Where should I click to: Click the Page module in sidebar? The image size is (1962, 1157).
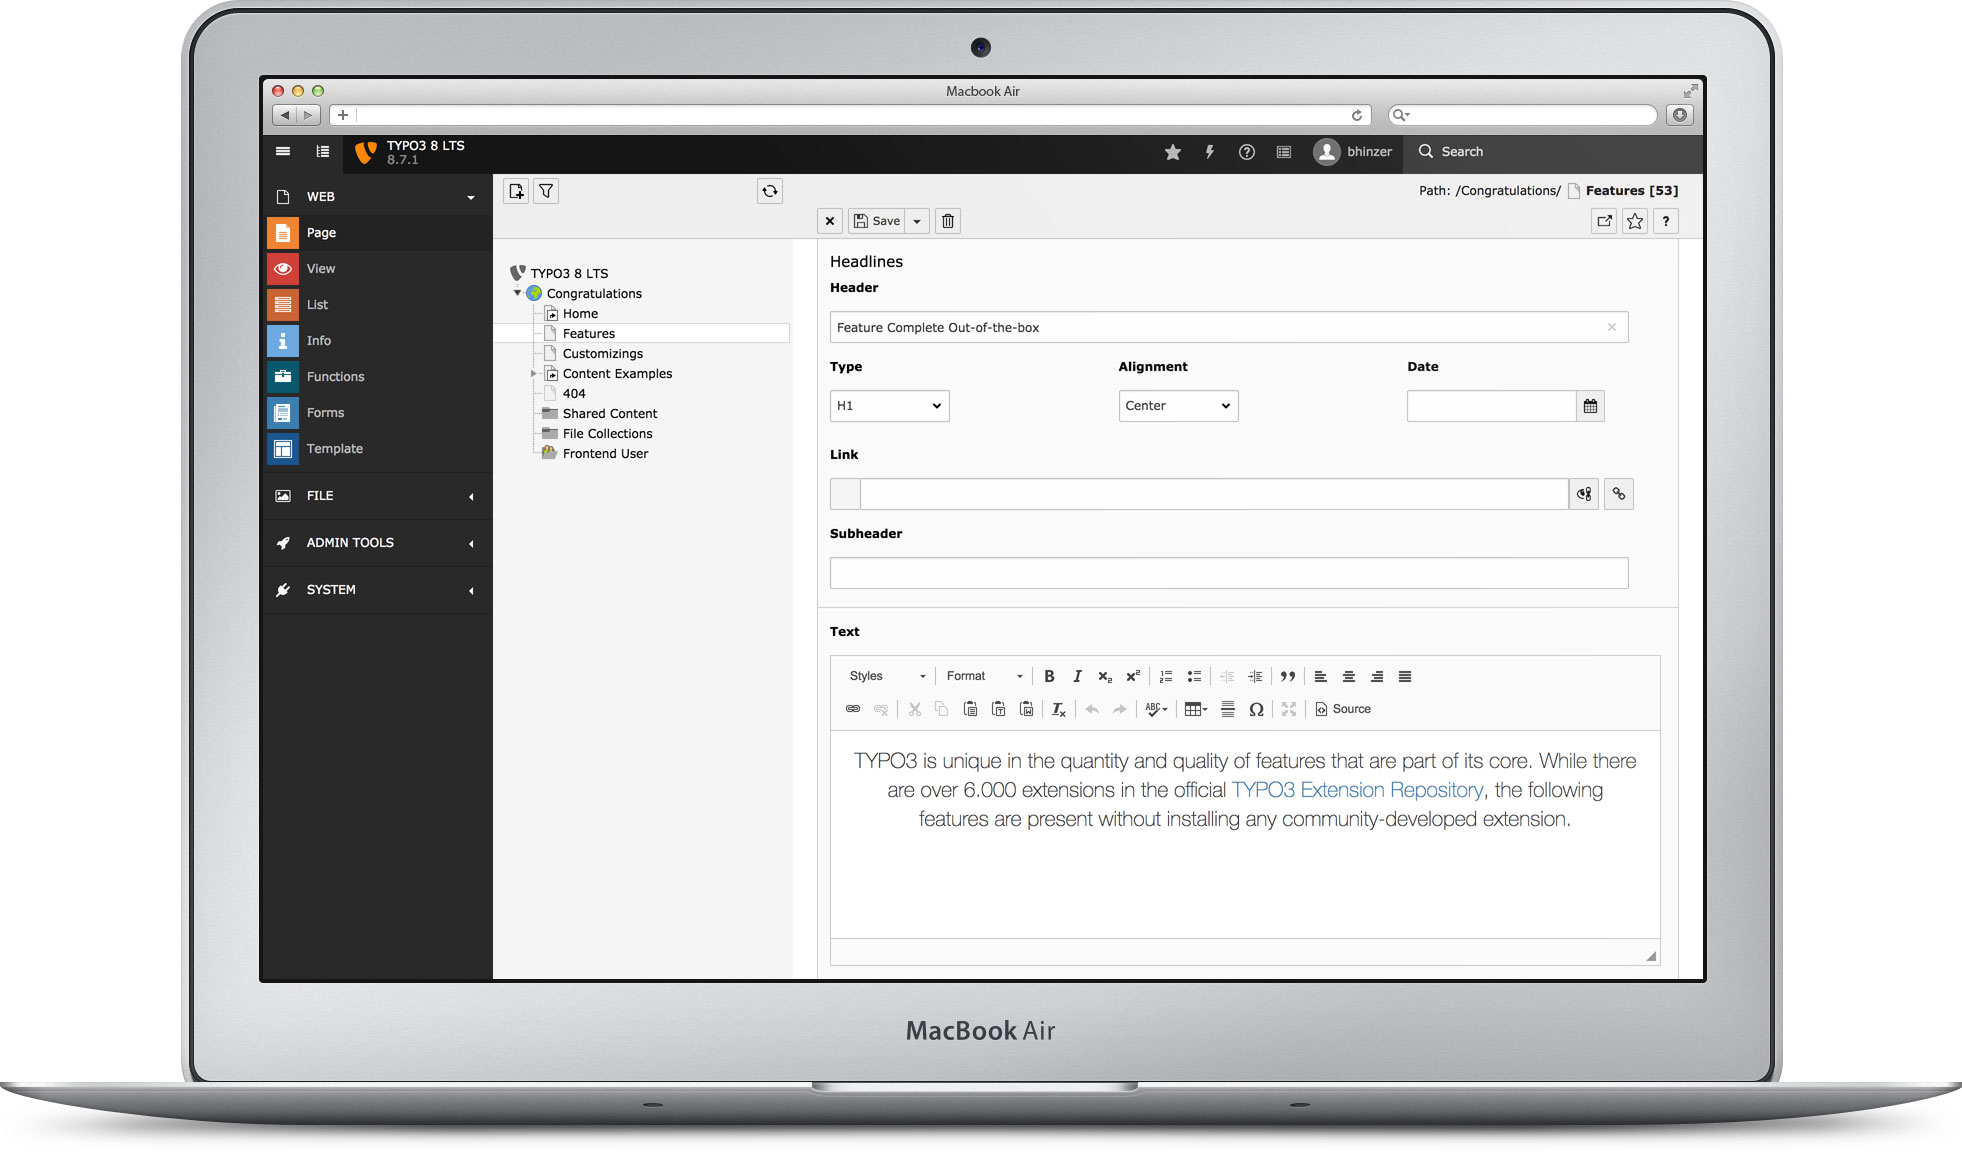click(x=319, y=231)
